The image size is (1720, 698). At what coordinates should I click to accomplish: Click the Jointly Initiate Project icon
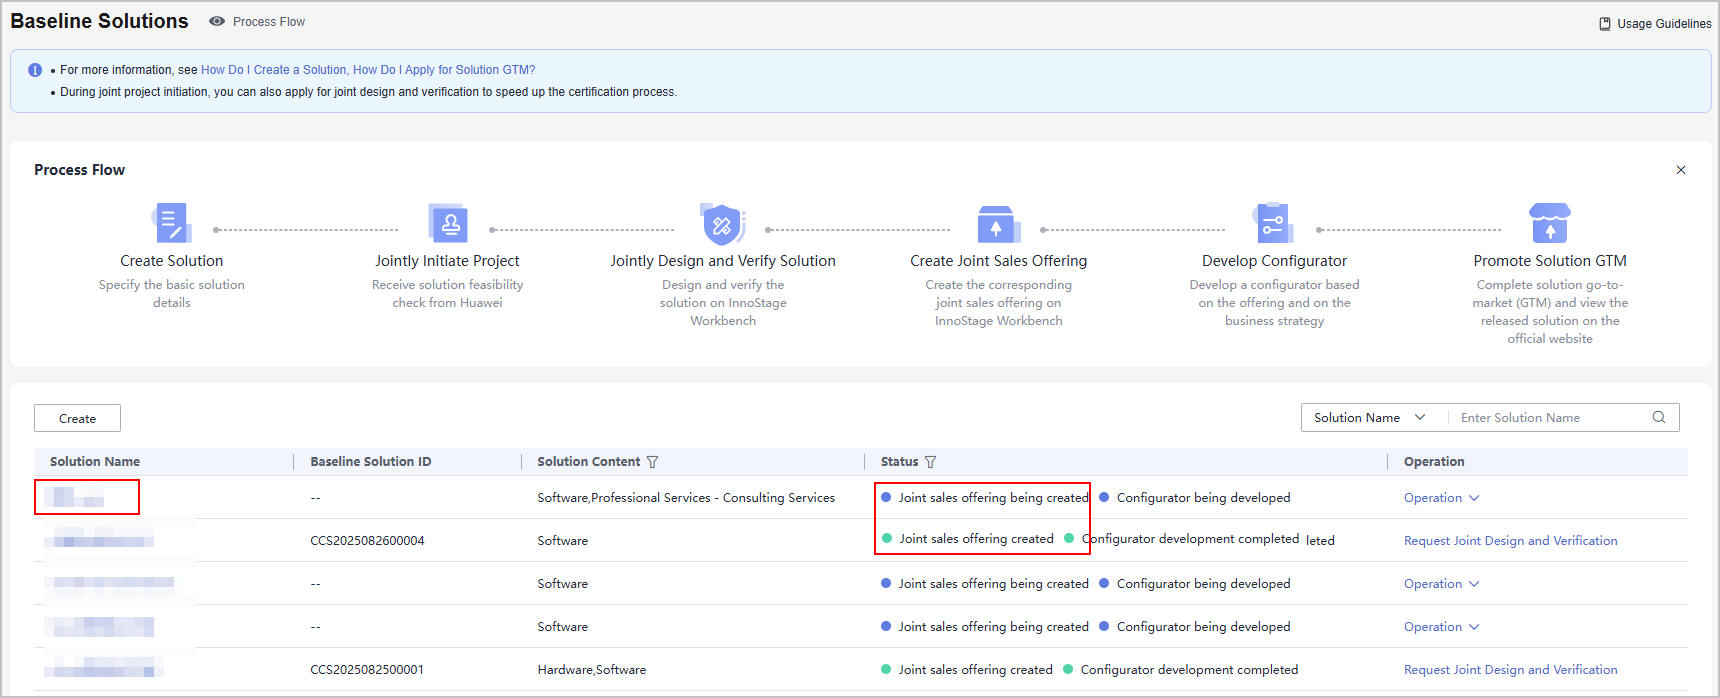pos(447,223)
